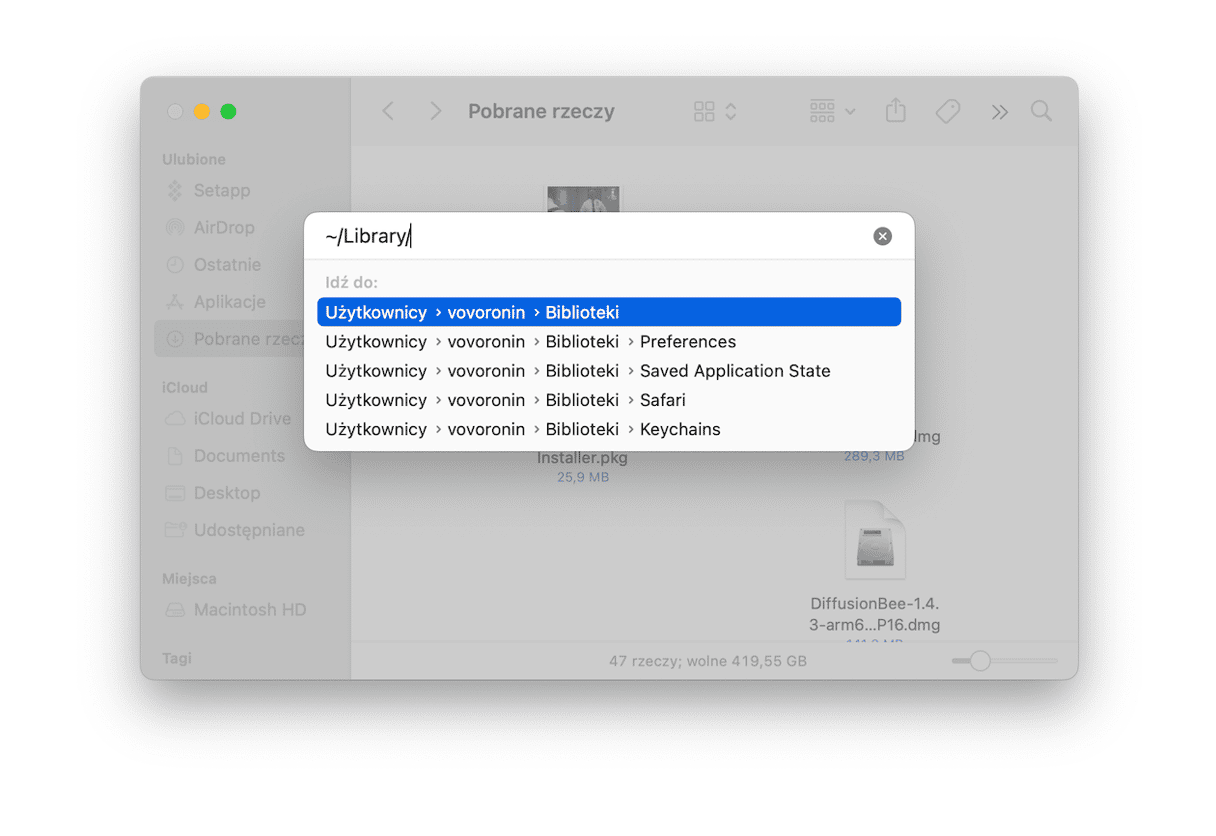
Task: Open the group-by options dropdown
Action: [x=832, y=111]
